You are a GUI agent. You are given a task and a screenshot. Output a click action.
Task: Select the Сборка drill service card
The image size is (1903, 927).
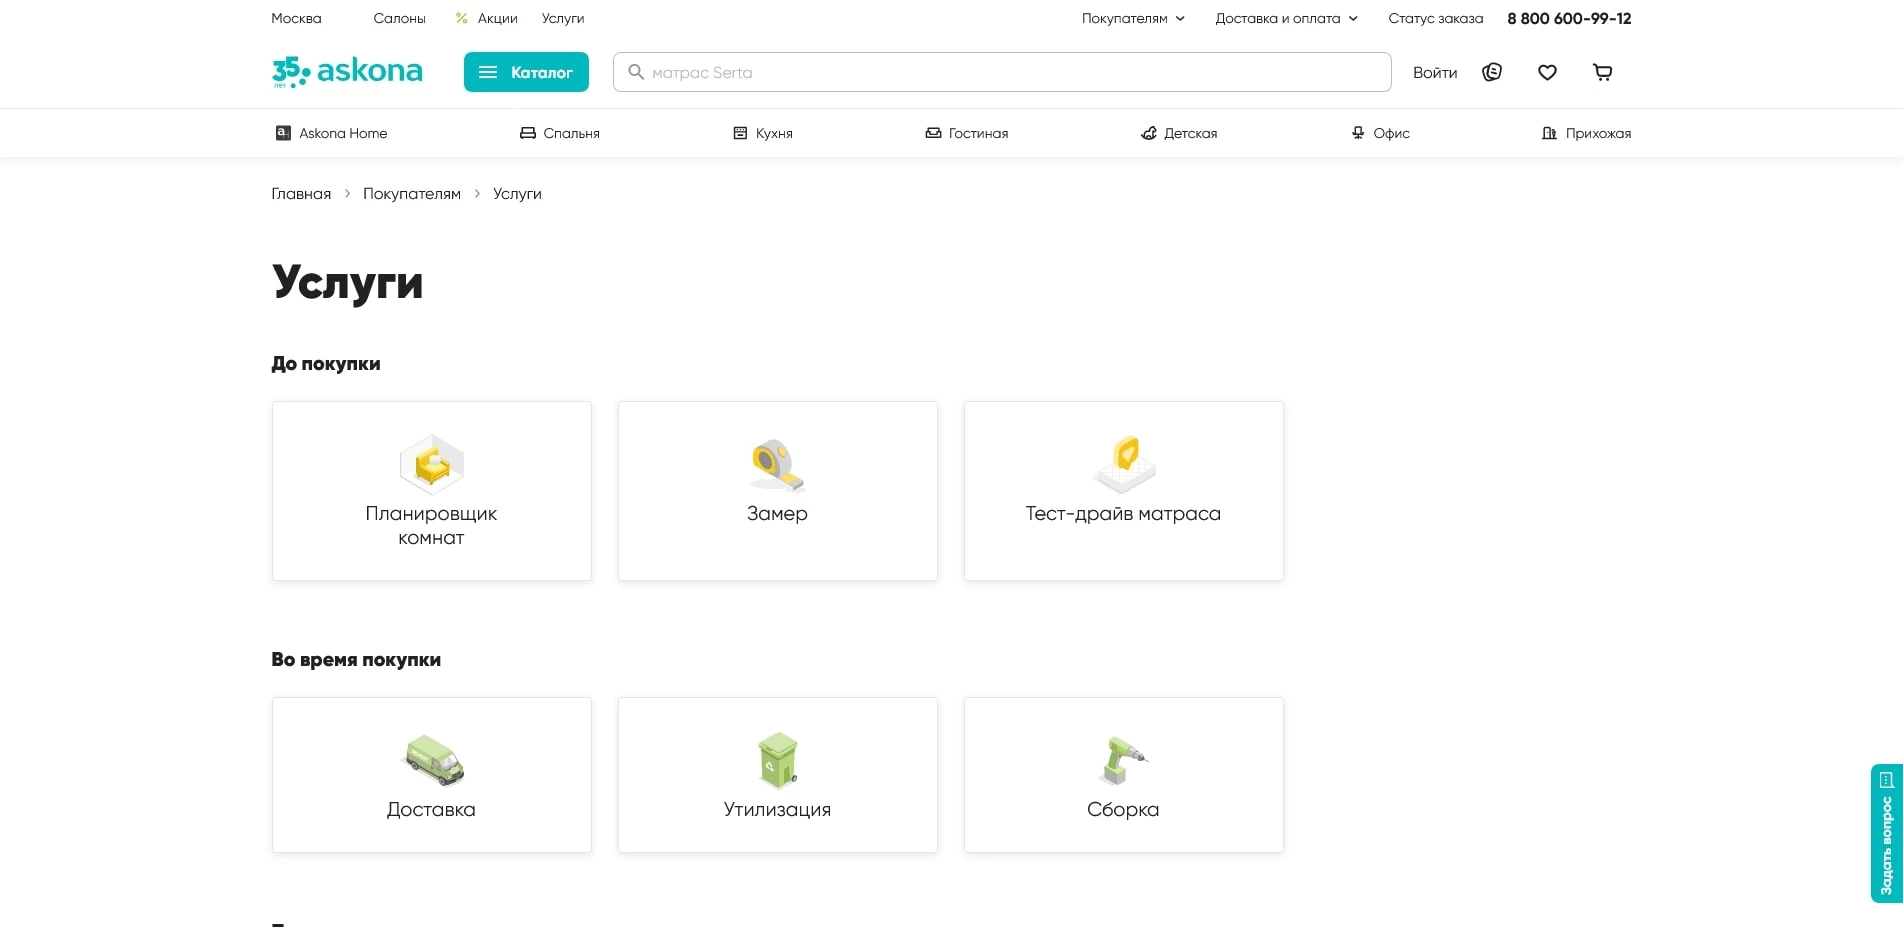[1123, 775]
